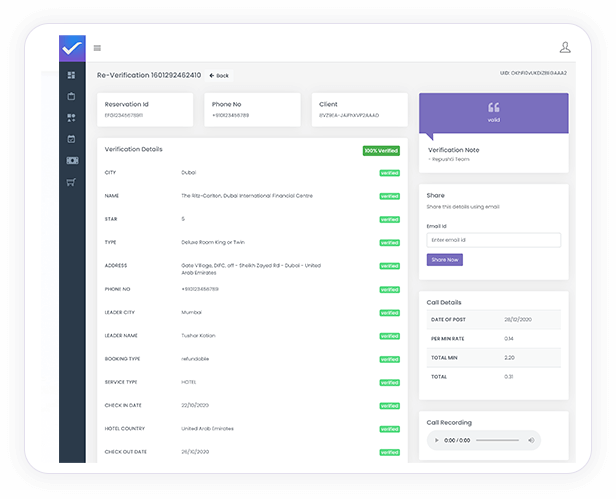This screenshot has height=499, width=616.
Task: Click the Client card
Action: point(359,110)
